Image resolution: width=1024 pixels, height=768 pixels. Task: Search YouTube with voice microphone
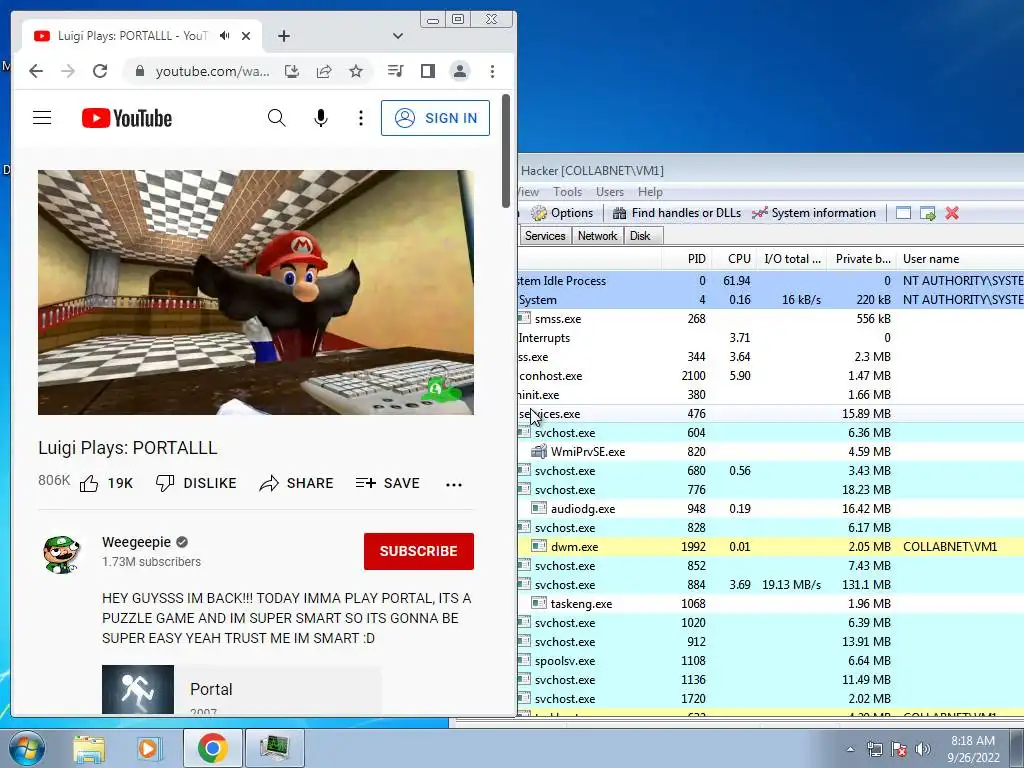pos(321,118)
